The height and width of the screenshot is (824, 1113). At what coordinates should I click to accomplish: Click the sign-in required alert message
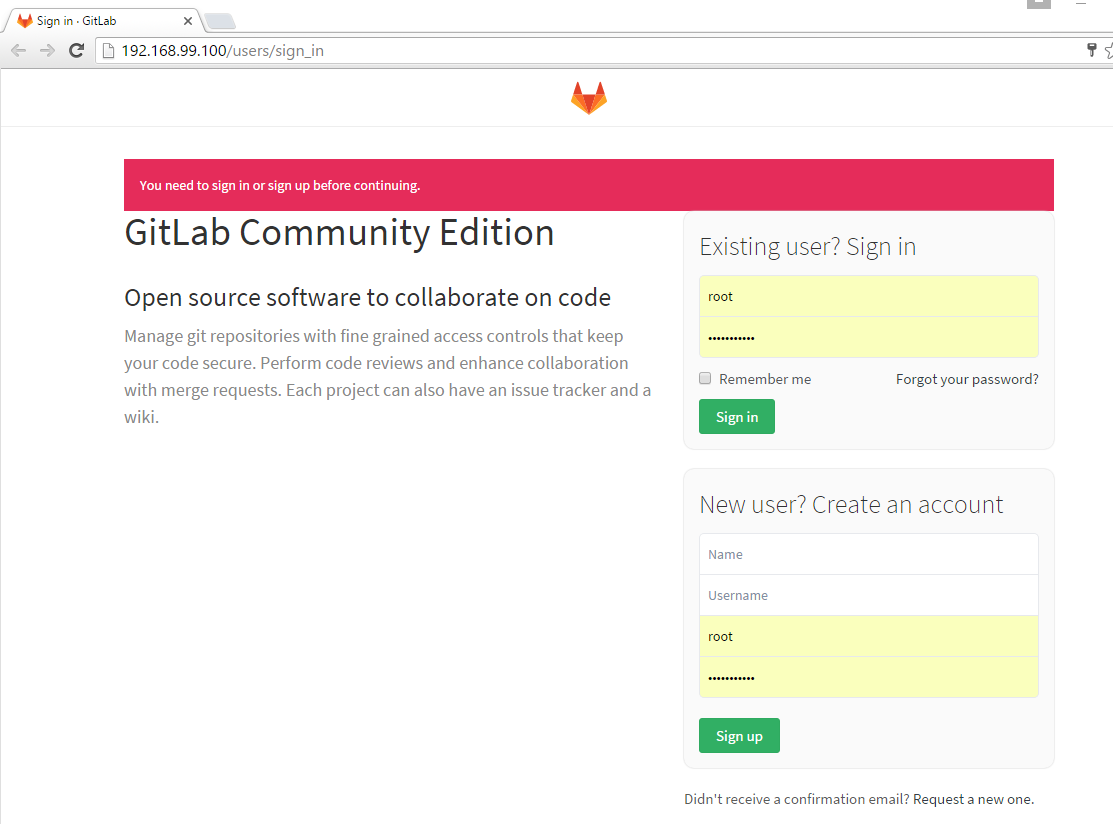pos(588,185)
